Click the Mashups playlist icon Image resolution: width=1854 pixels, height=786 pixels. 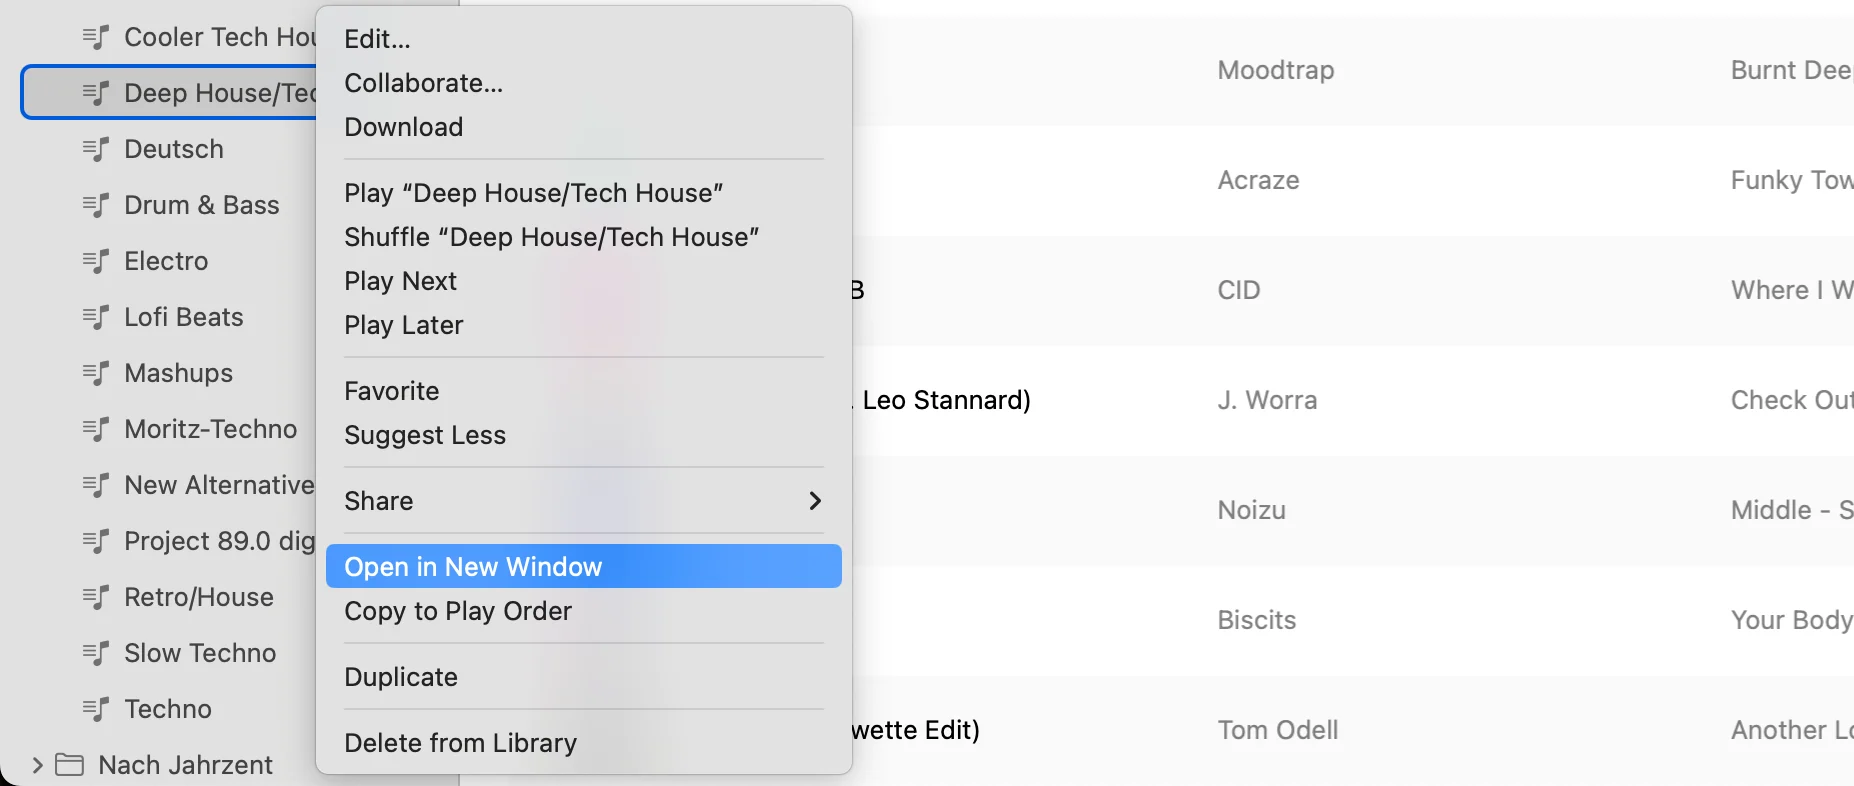[95, 373]
